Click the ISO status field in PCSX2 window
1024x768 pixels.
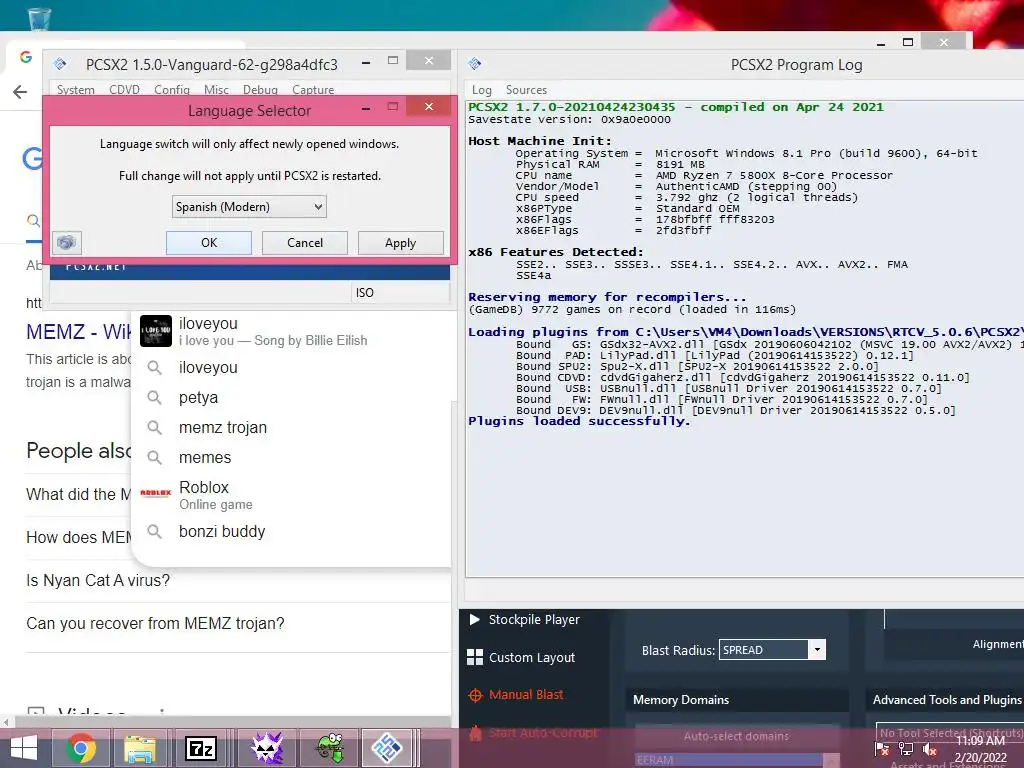400,293
